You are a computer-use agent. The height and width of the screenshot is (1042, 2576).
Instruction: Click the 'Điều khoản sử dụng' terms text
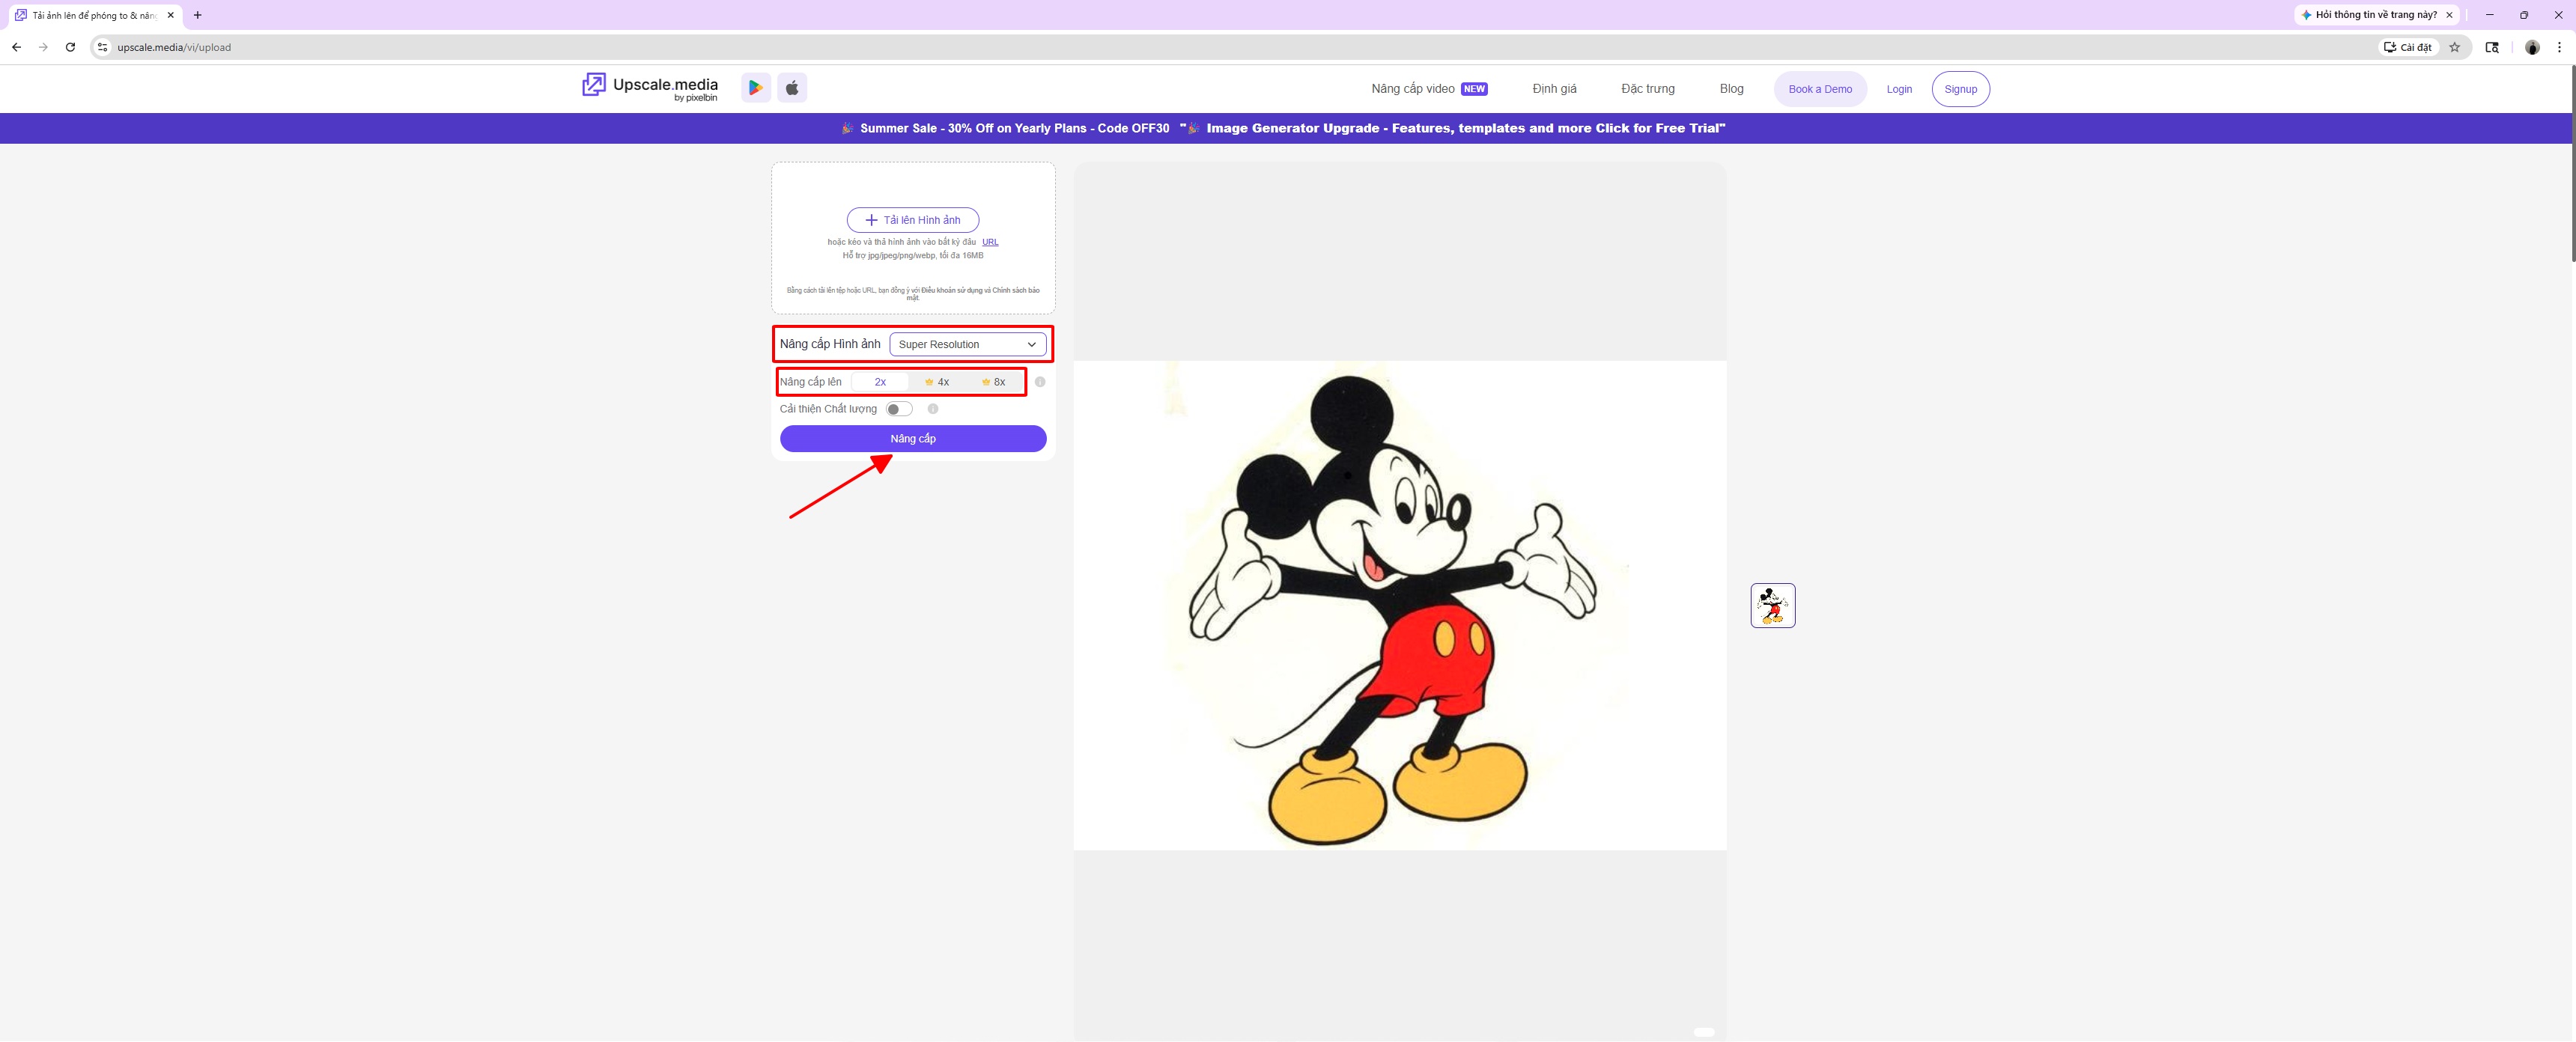pos(951,290)
